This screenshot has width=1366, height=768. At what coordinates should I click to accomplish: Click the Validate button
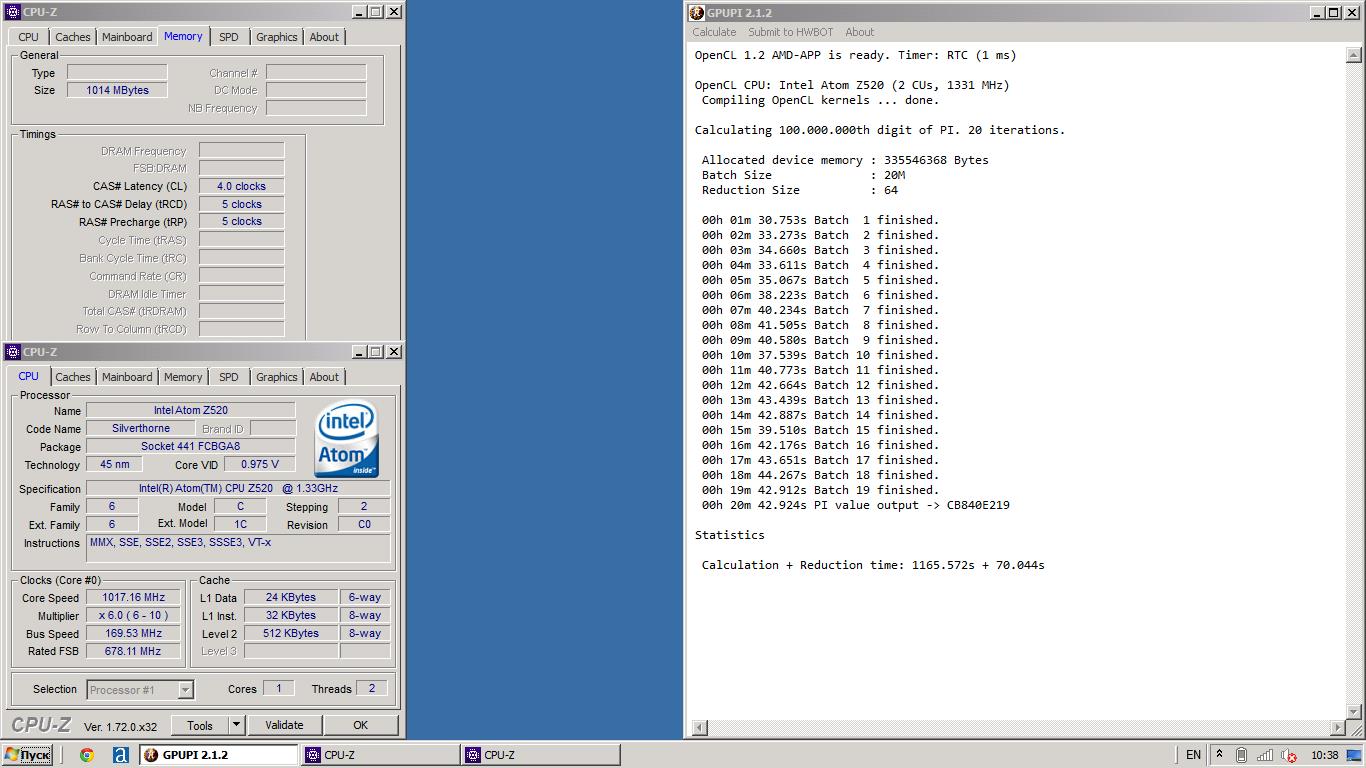(x=284, y=725)
